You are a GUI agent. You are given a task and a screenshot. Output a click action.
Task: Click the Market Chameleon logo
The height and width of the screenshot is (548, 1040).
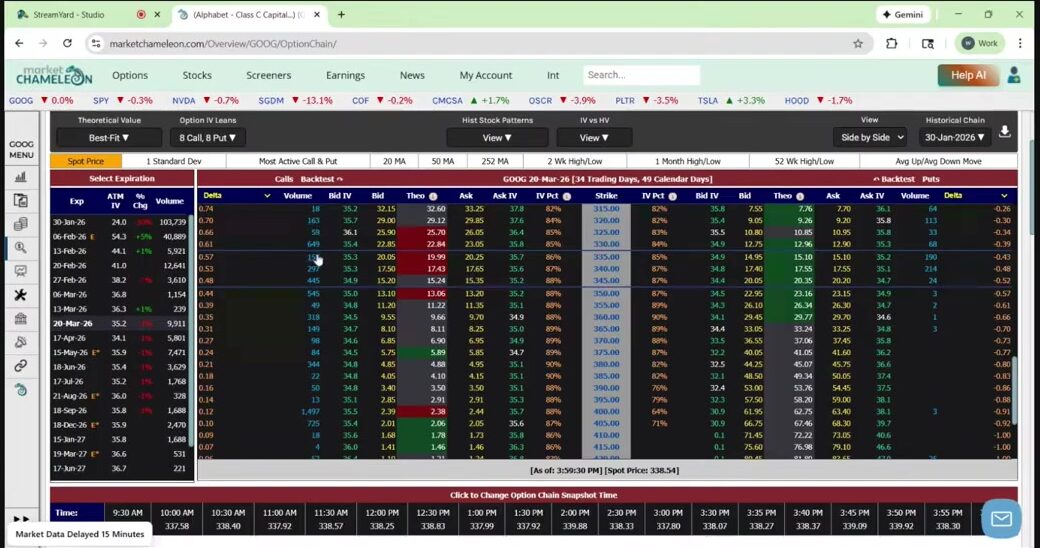pyautogui.click(x=54, y=75)
